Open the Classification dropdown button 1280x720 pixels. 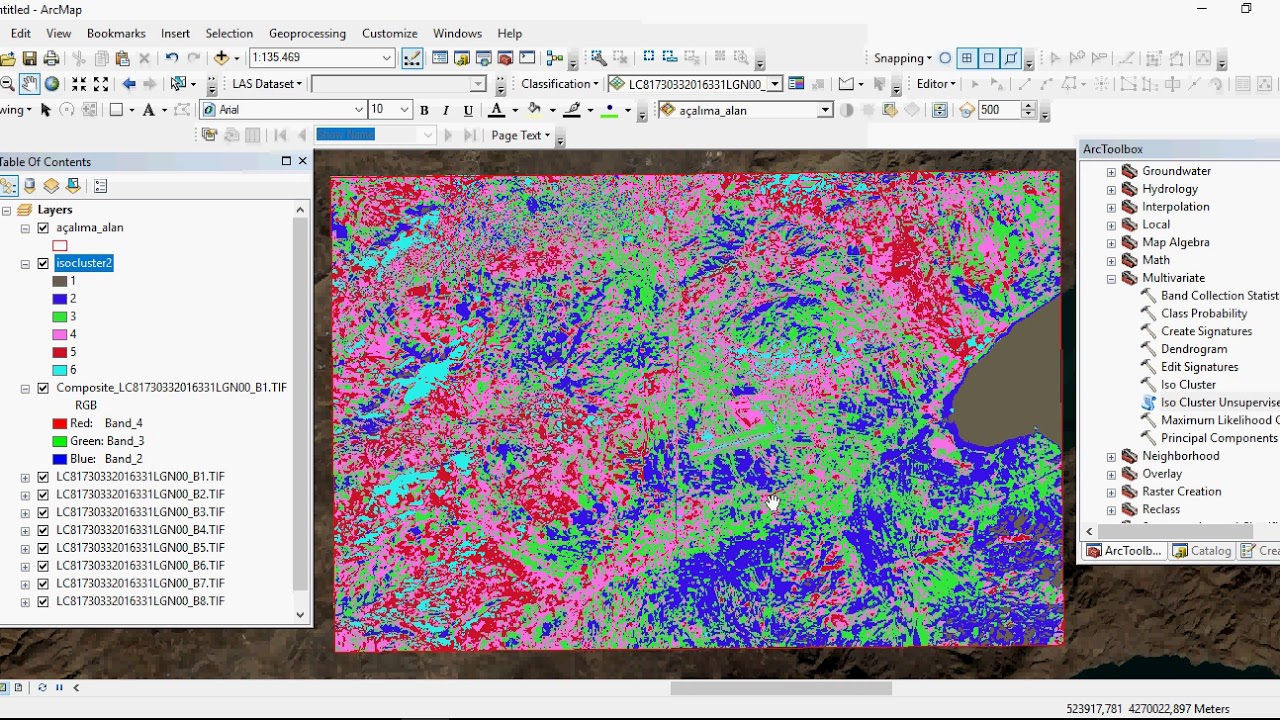tap(560, 84)
